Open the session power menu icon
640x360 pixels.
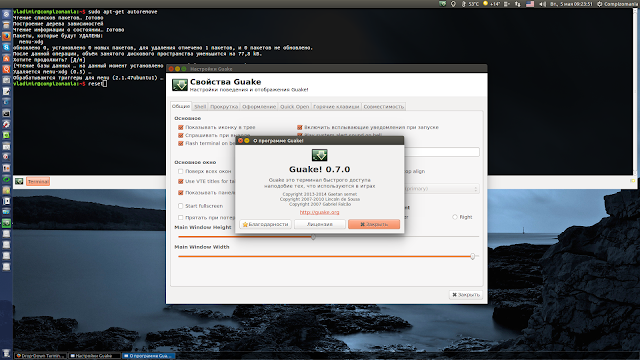(600, 4)
